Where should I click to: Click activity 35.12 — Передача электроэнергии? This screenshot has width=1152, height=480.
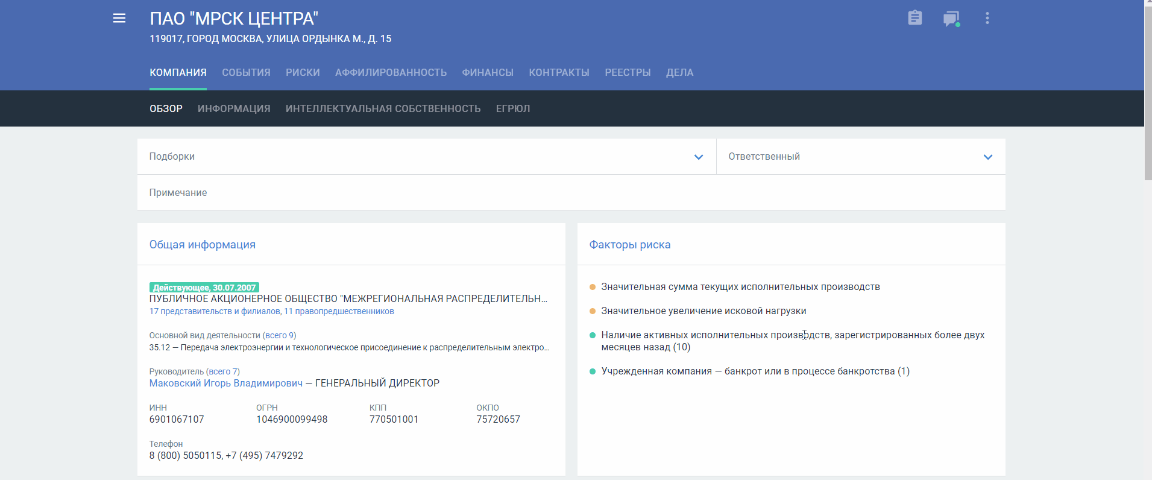(349, 347)
